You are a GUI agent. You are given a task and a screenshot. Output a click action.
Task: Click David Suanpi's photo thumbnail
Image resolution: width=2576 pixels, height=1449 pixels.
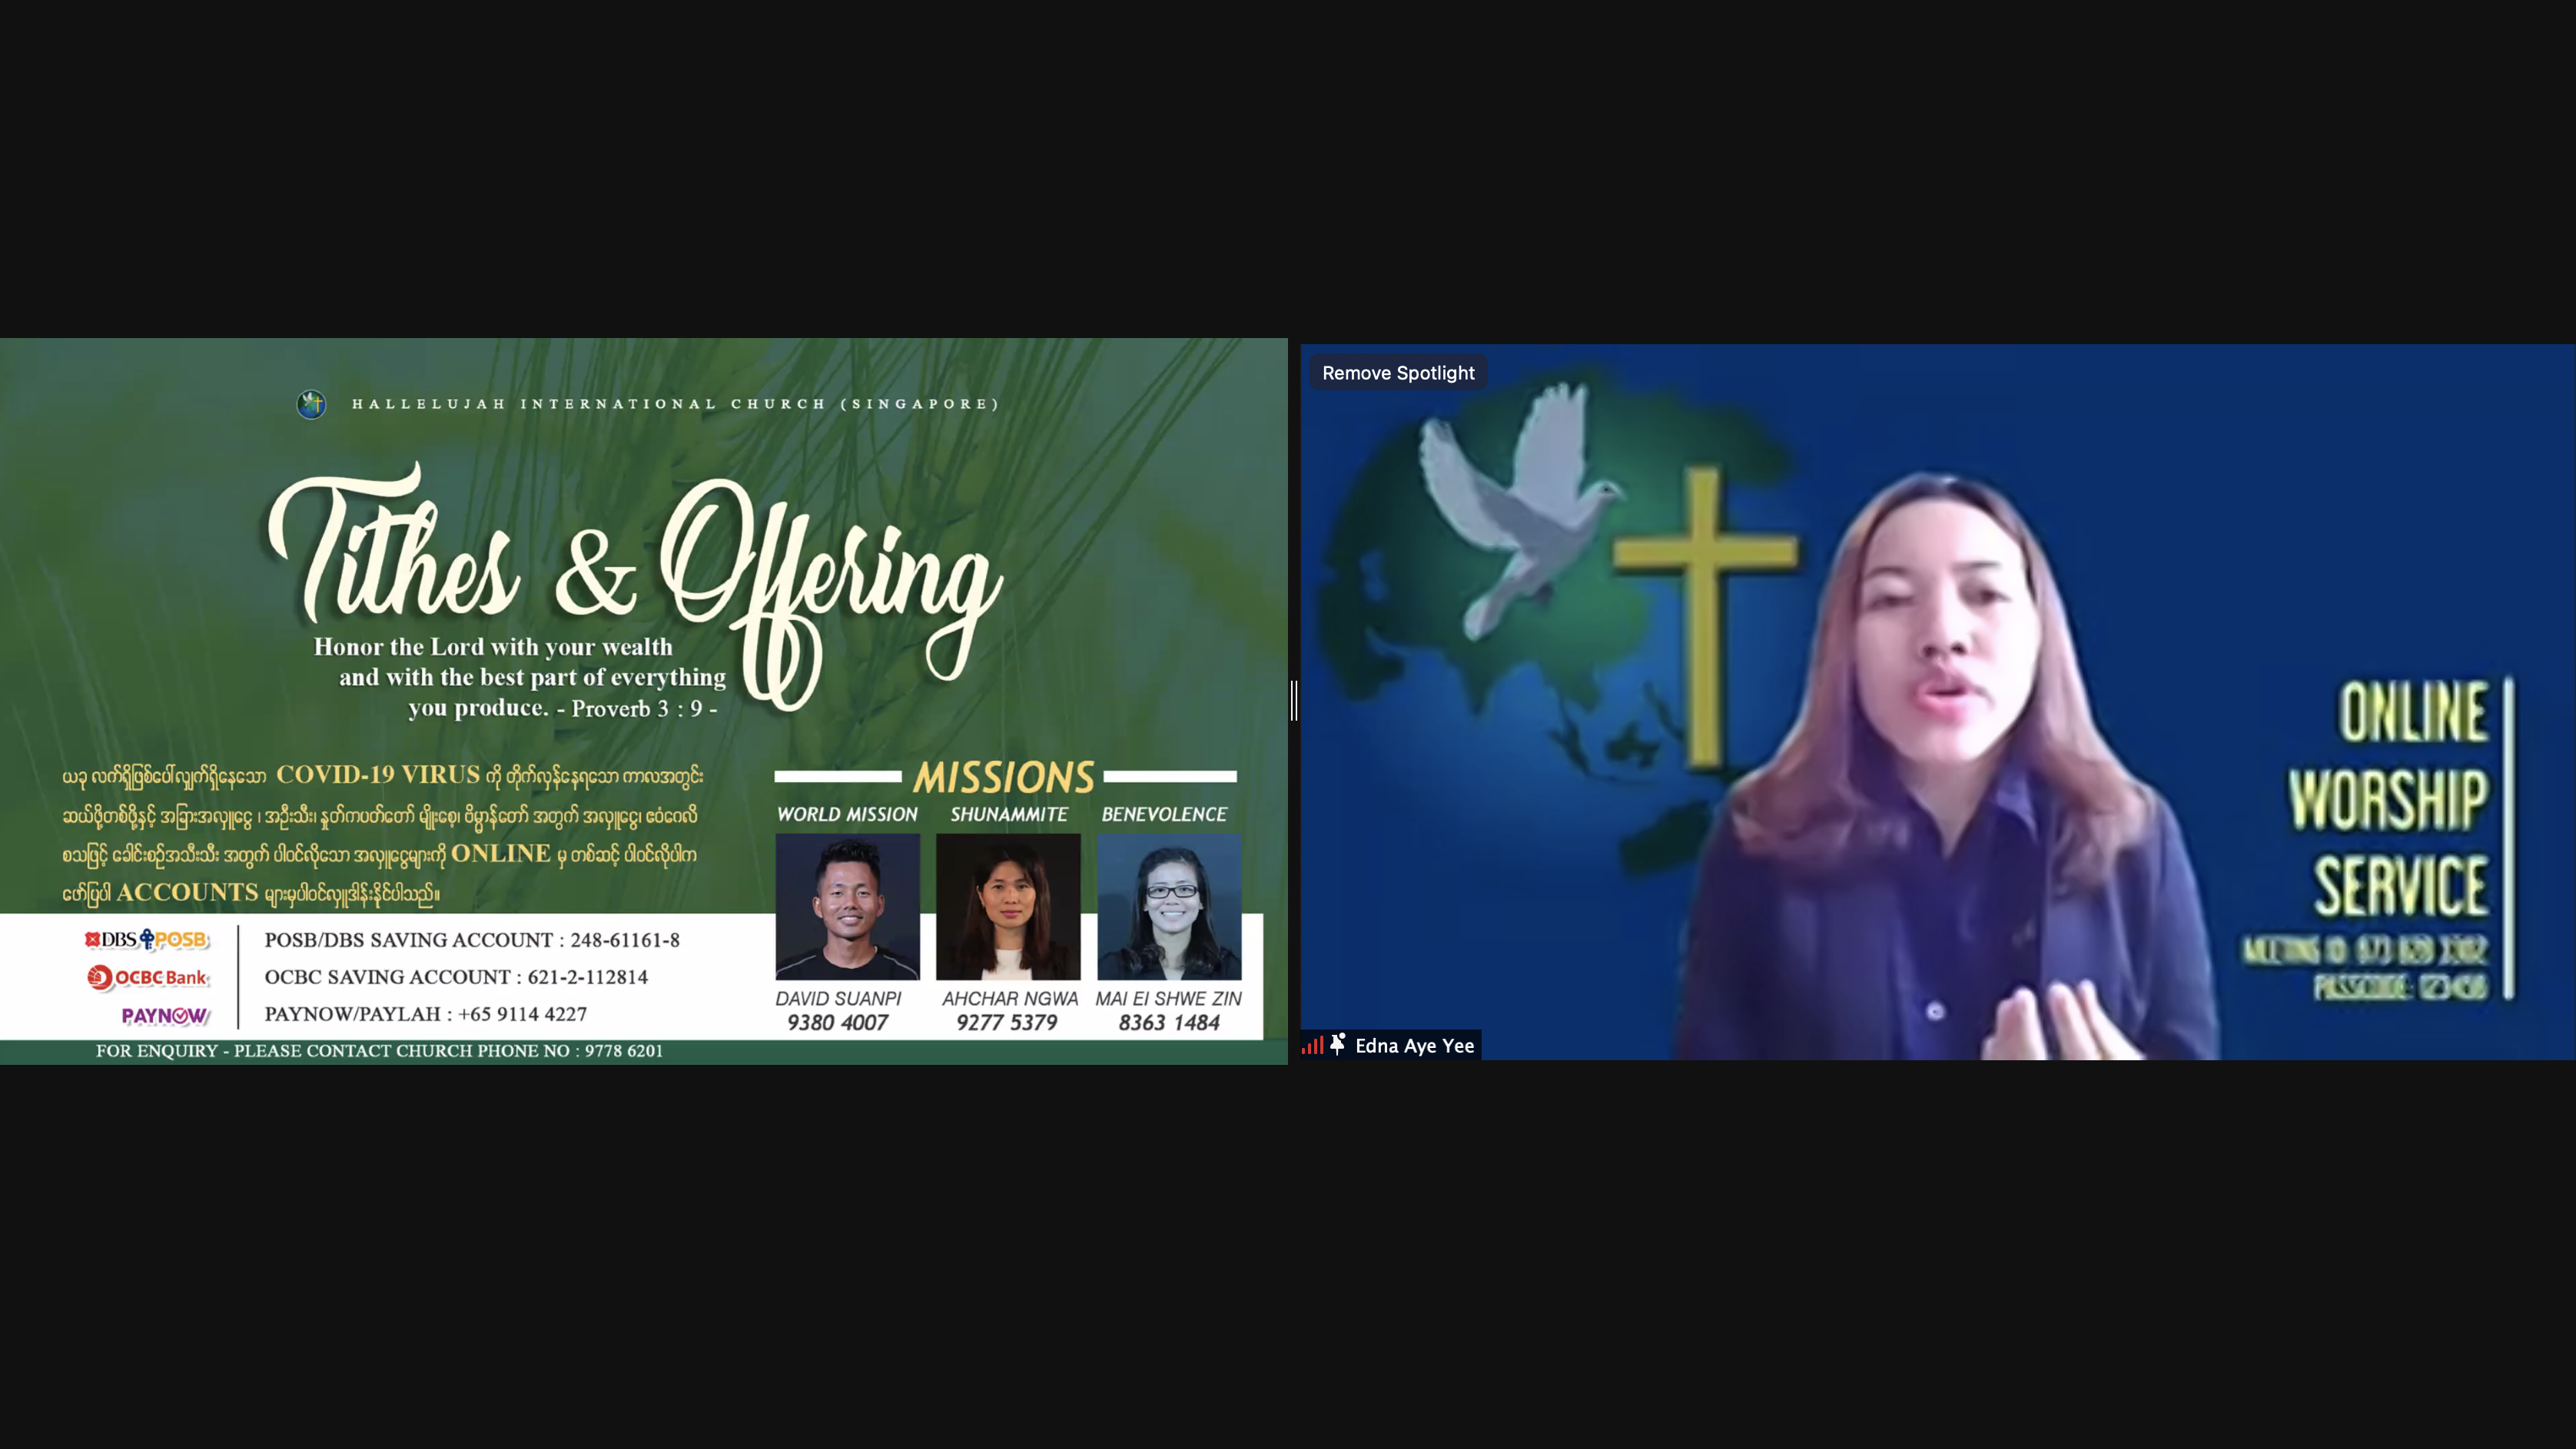pos(847,906)
